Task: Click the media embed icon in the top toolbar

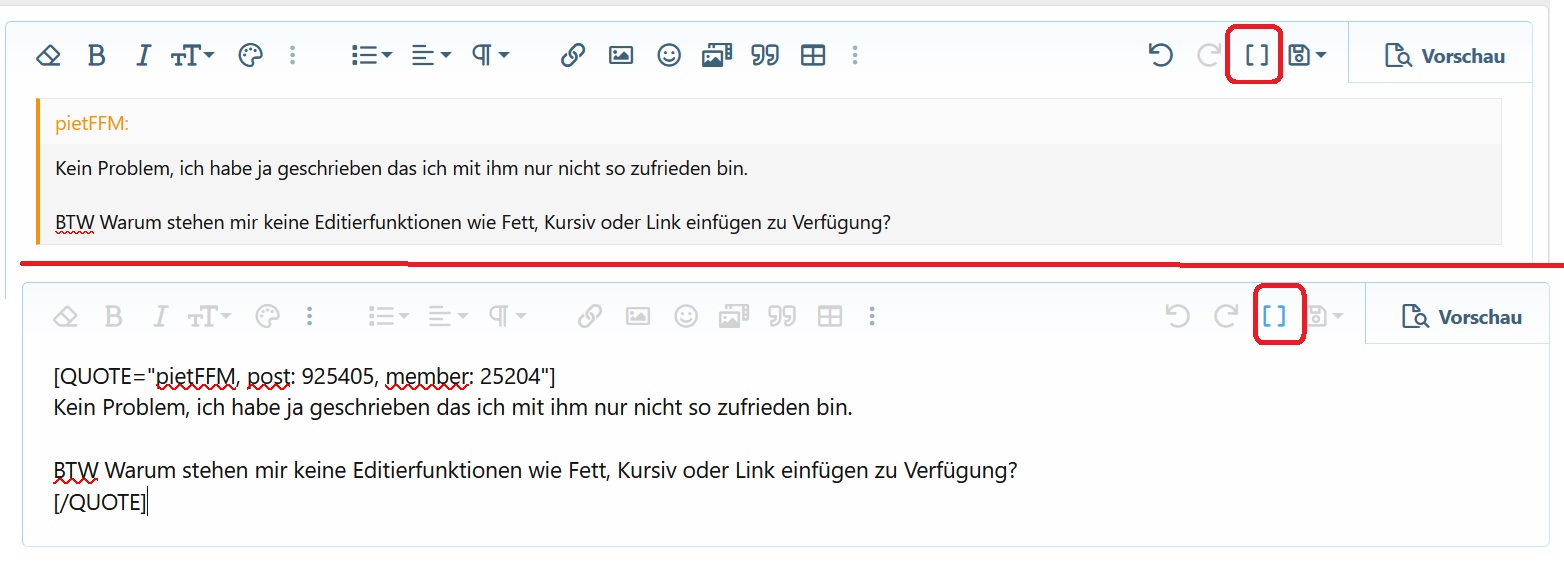Action: click(x=717, y=56)
